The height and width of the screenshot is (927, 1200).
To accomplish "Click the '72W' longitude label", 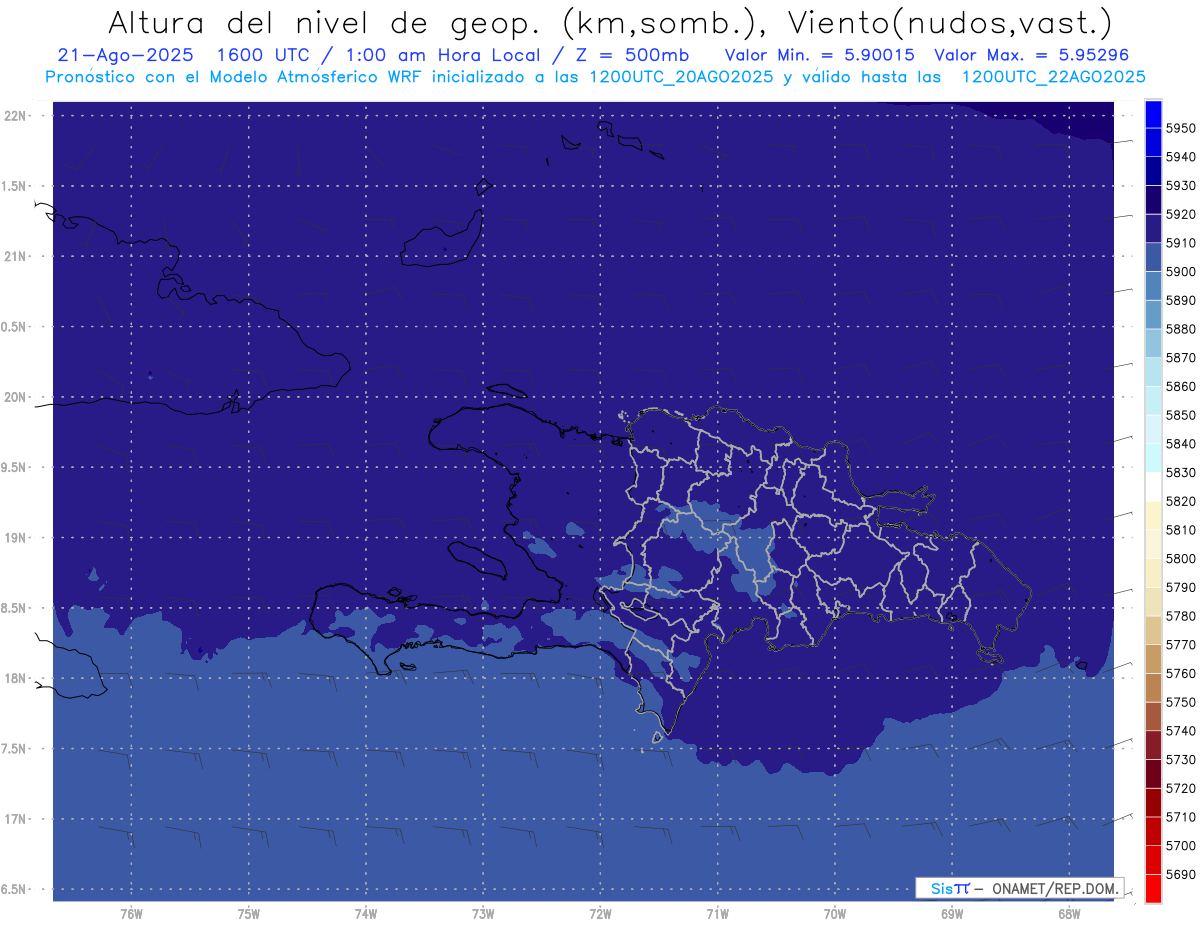I will point(601,913).
